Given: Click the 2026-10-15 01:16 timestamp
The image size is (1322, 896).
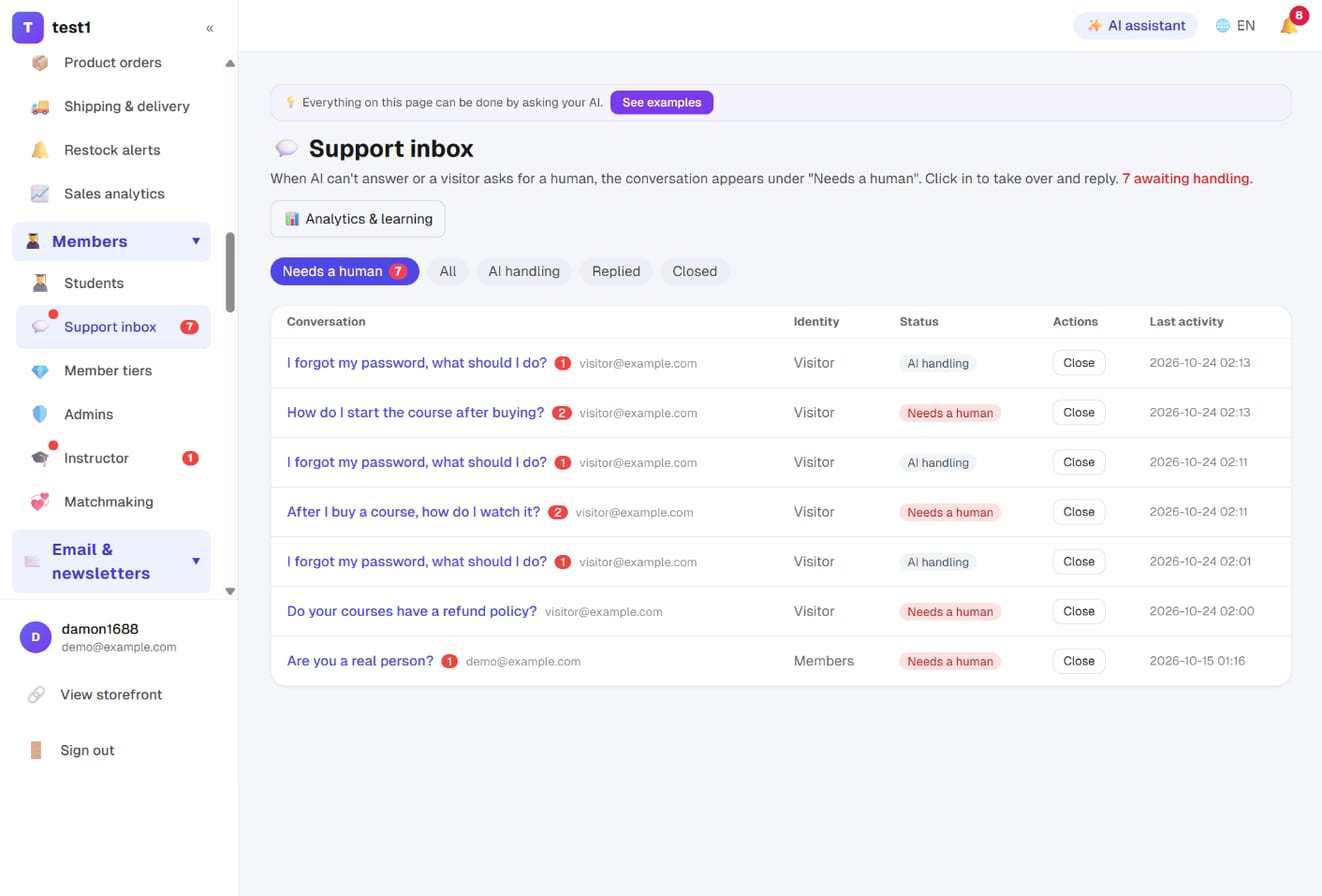Looking at the screenshot, I should (x=1197, y=661).
